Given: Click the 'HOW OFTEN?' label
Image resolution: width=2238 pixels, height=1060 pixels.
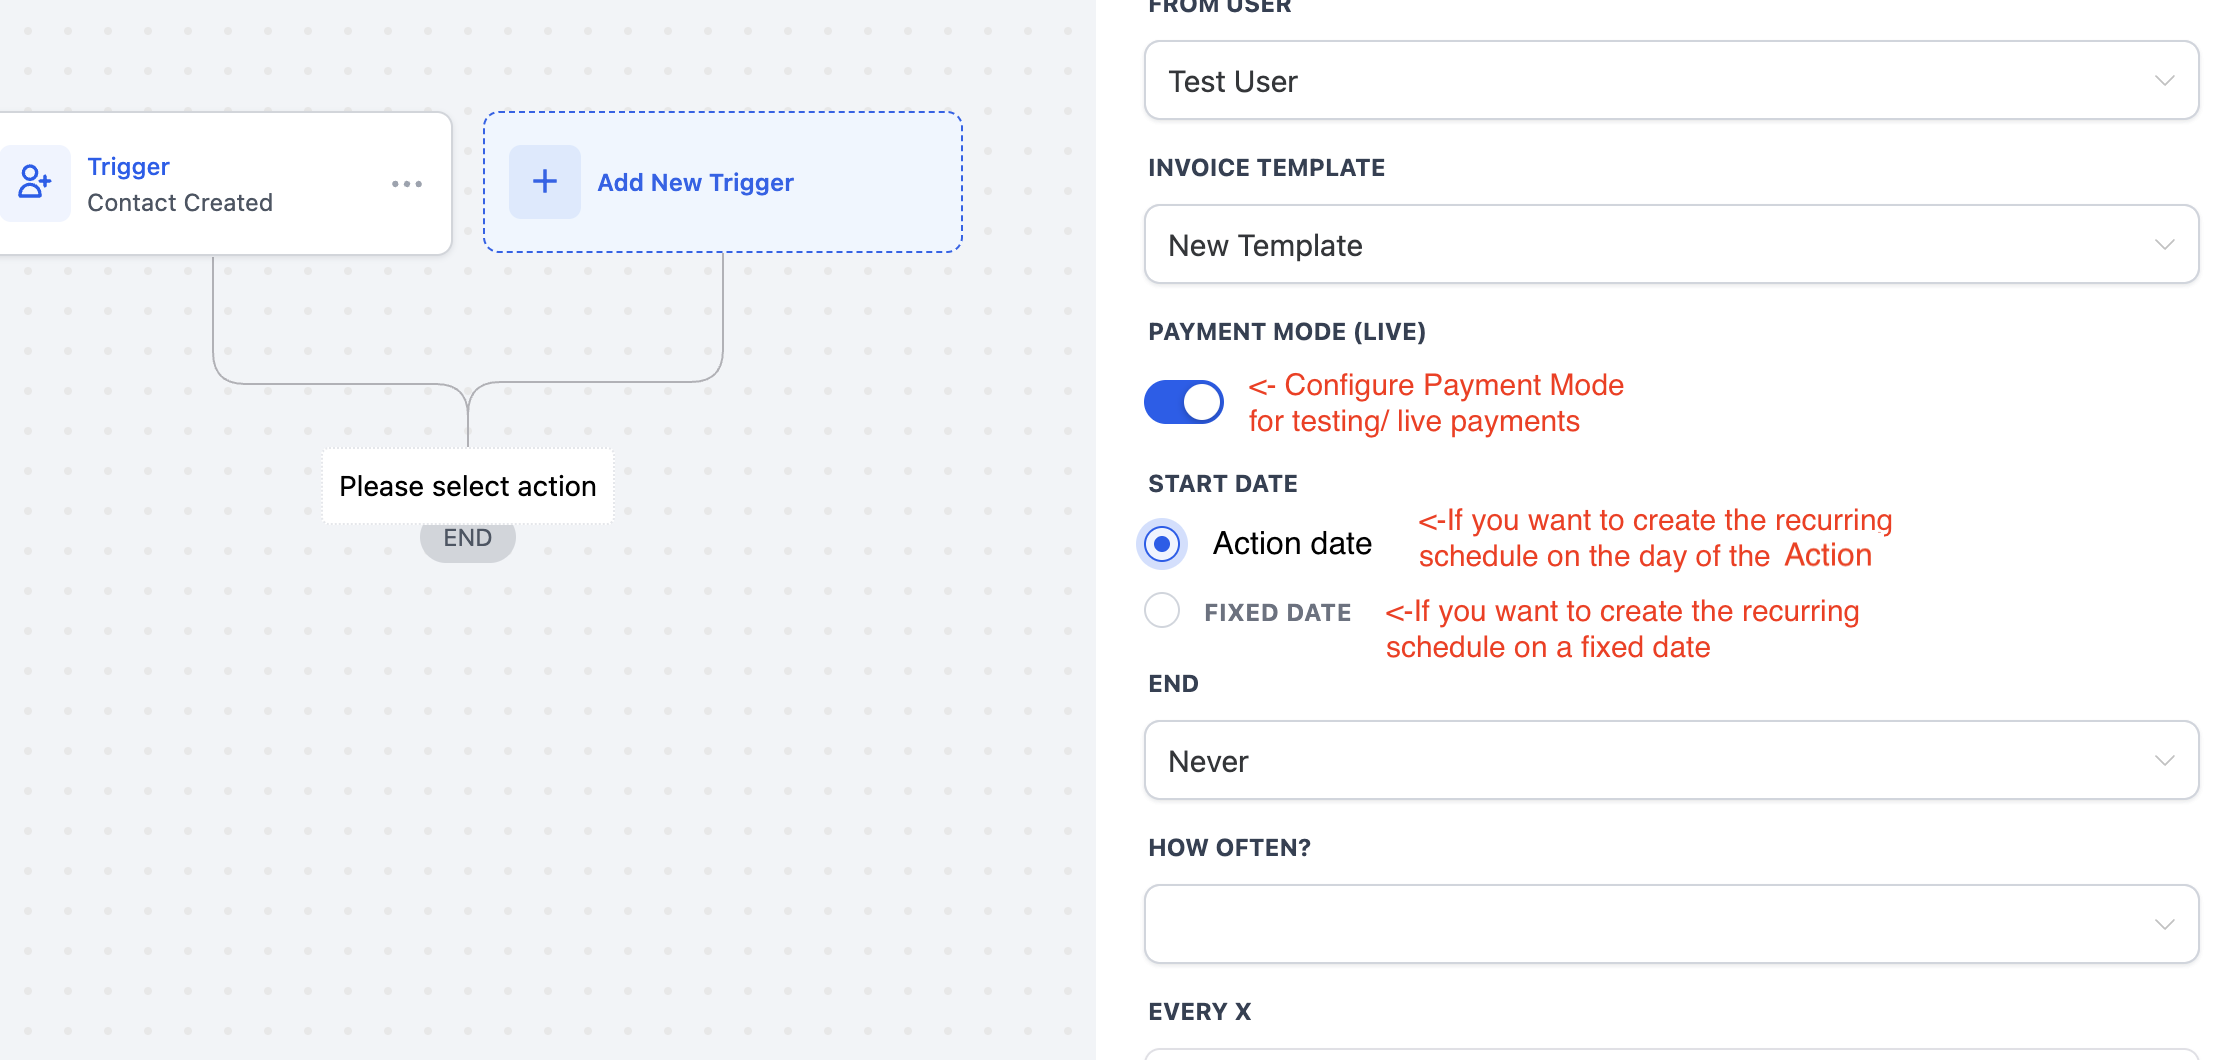Looking at the screenshot, I should [x=1229, y=848].
